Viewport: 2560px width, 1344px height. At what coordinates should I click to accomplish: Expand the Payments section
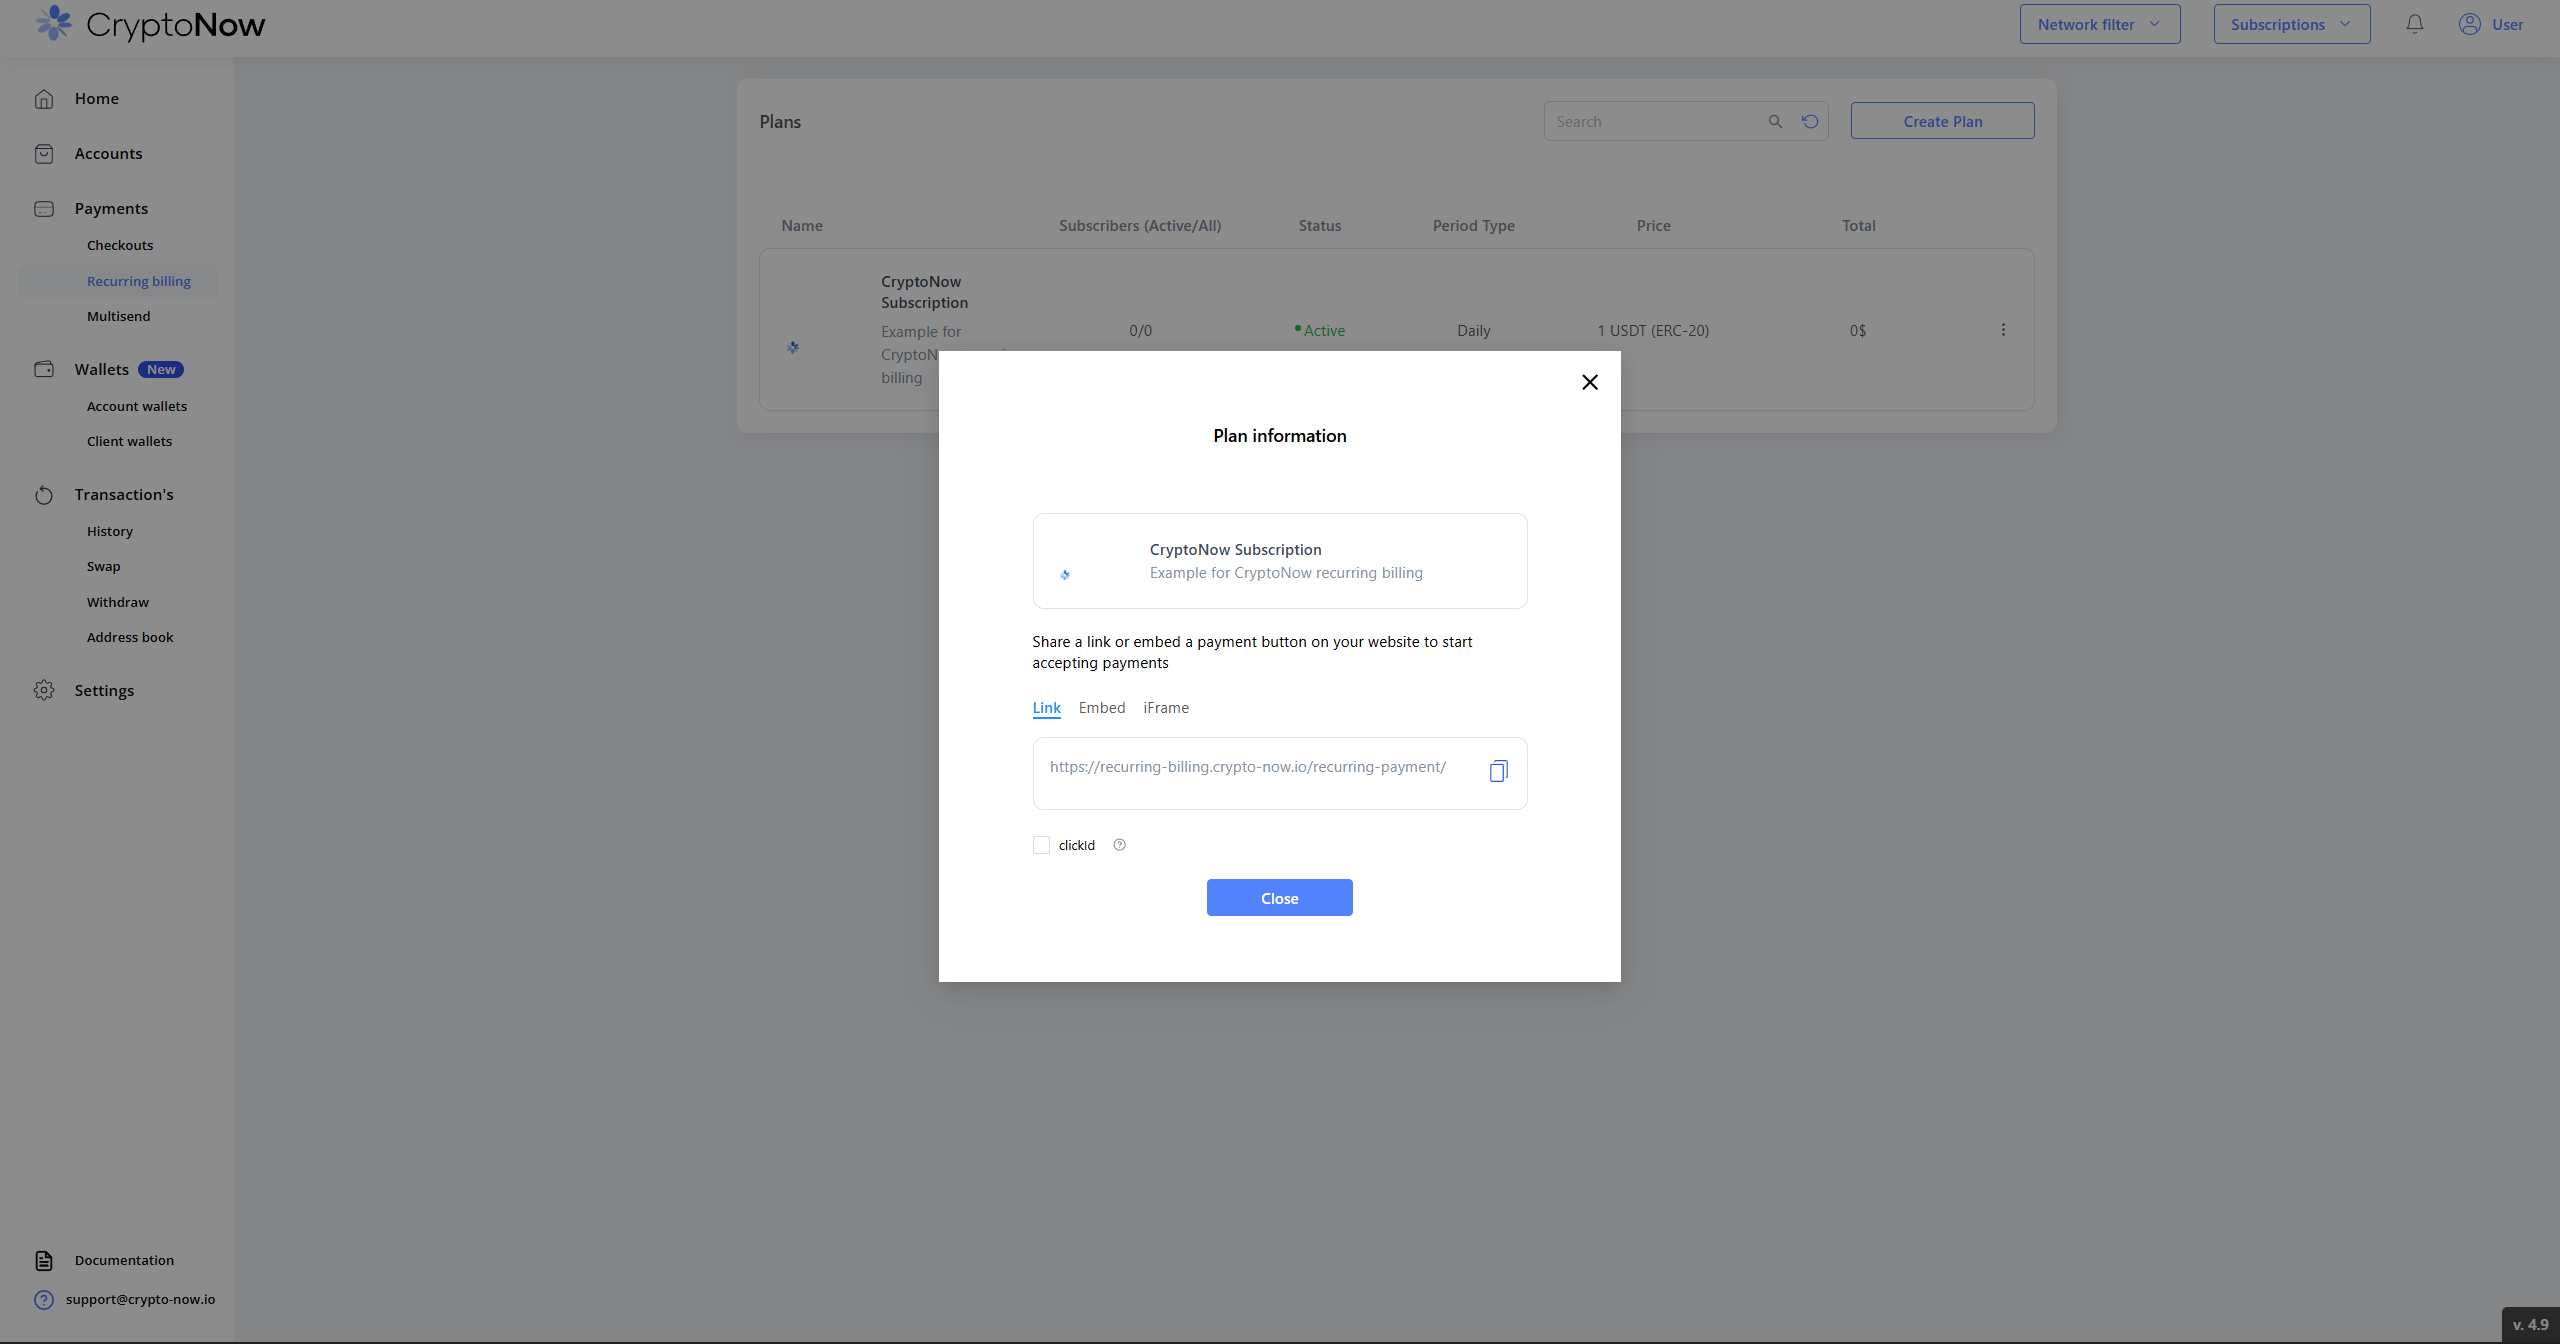[111, 208]
